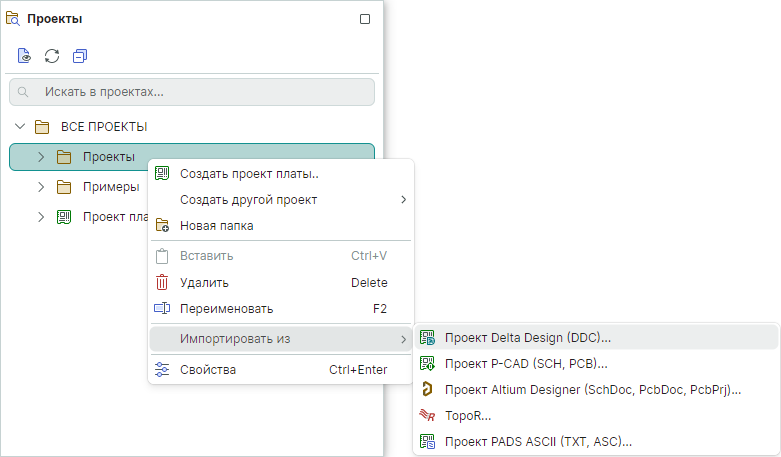This screenshot has width=781, height=457.
Task: Select the Примеры folder in tree
Action: pos(110,187)
